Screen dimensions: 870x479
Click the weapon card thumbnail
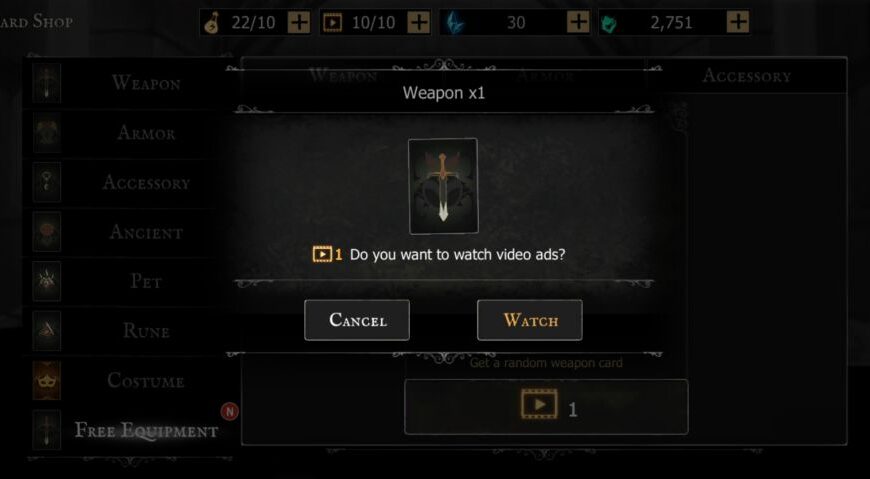(443, 186)
